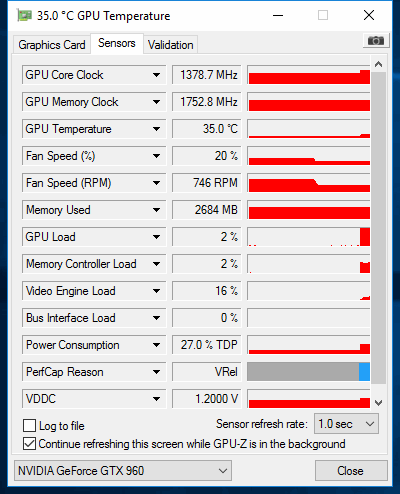Click the camera screenshot icon
This screenshot has height=494, width=400.
point(376,41)
